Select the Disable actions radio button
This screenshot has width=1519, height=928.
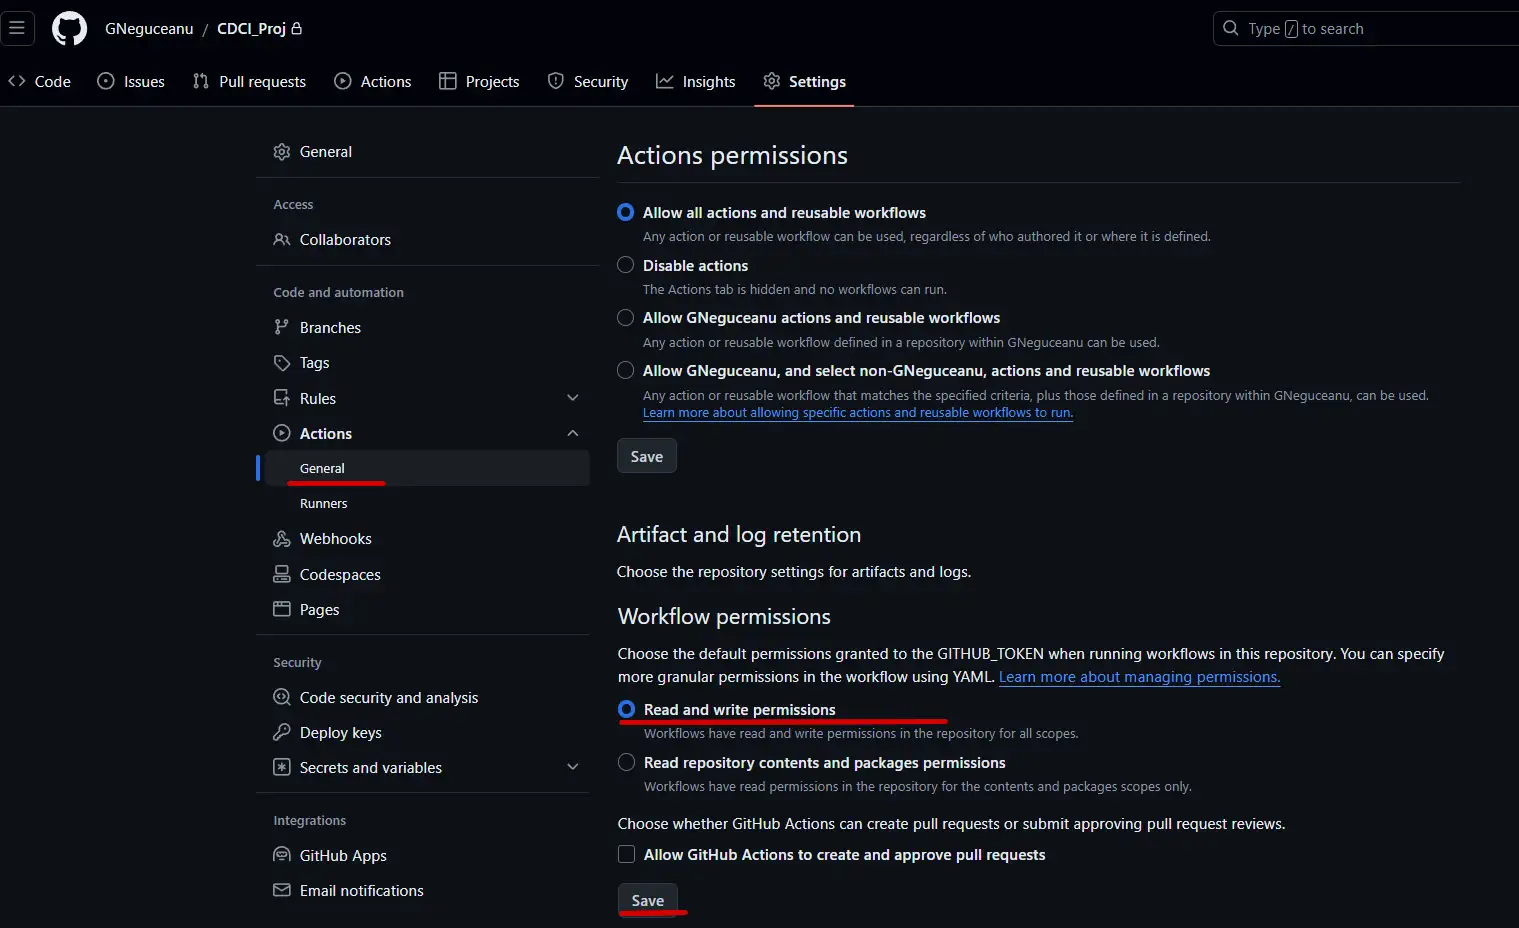pos(625,265)
